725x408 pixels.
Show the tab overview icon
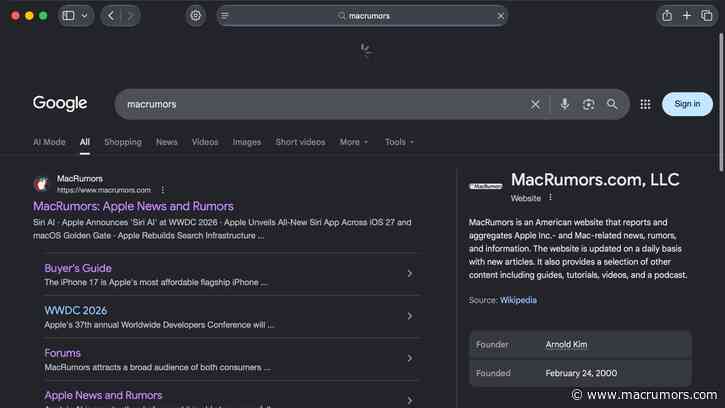tap(707, 16)
